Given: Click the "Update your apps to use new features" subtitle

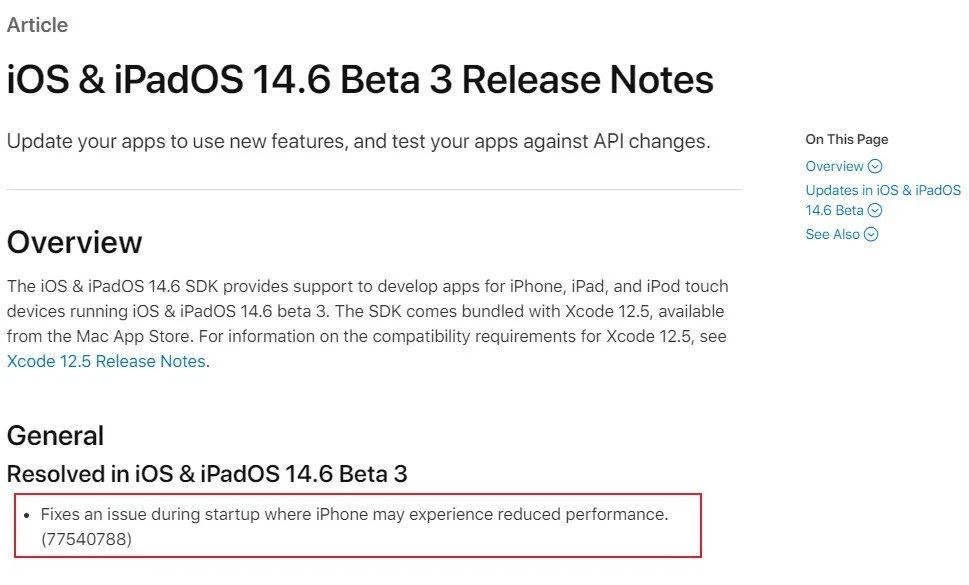Looking at the screenshot, I should pyautogui.click(x=358, y=141).
